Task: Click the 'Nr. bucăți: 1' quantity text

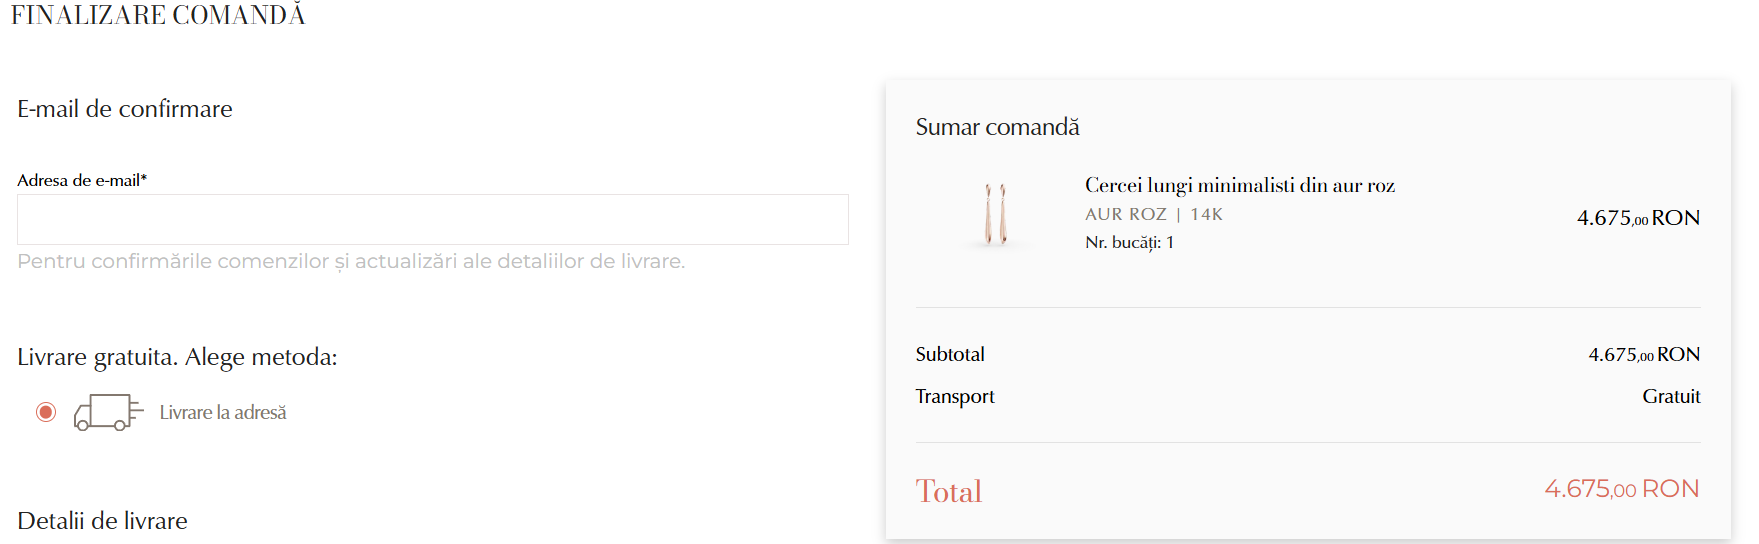Action: tap(1129, 242)
